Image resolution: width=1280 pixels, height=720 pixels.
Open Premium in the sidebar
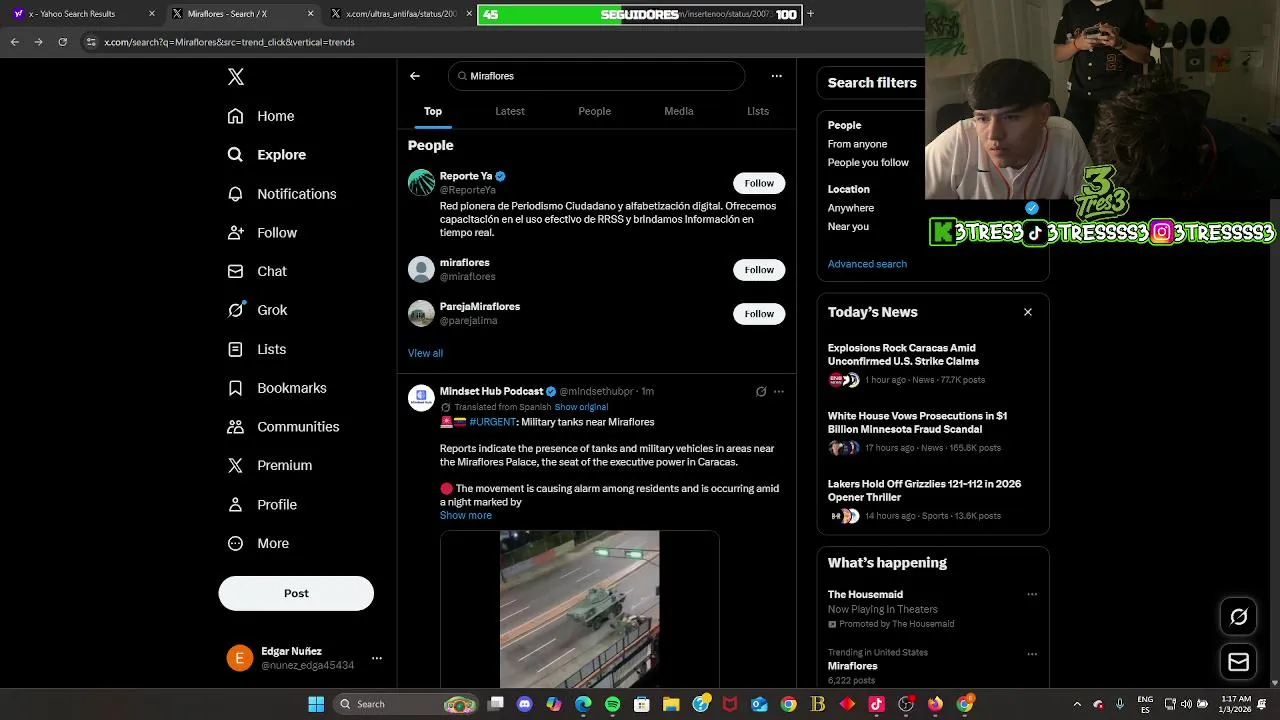pyautogui.click(x=270, y=465)
